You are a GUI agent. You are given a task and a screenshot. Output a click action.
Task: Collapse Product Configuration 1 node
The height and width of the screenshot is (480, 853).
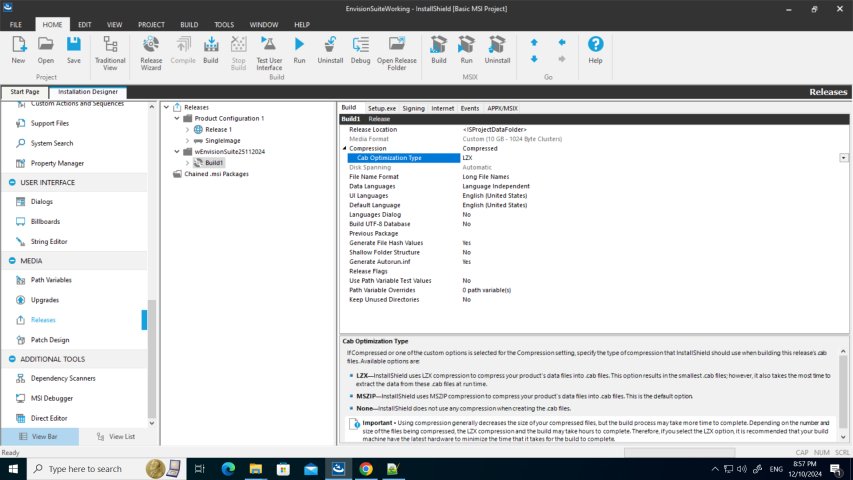177,118
